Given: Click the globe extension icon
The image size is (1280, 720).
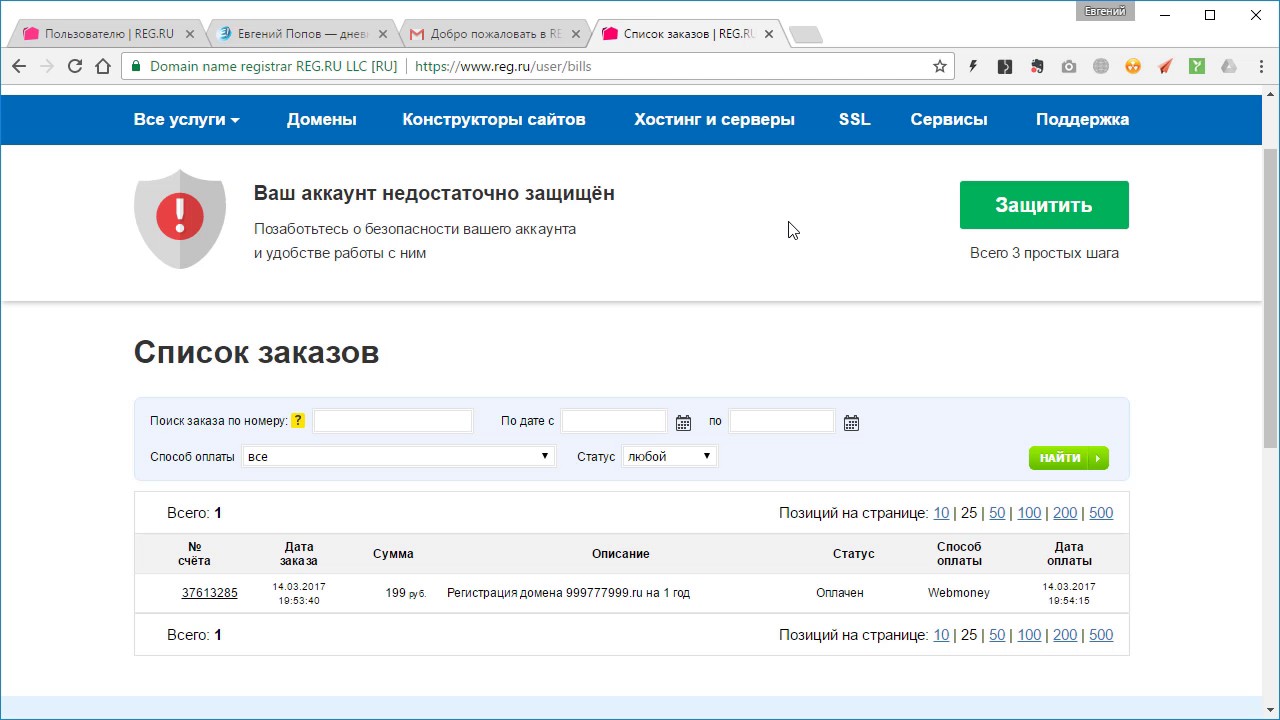Looking at the screenshot, I should [x=1101, y=66].
